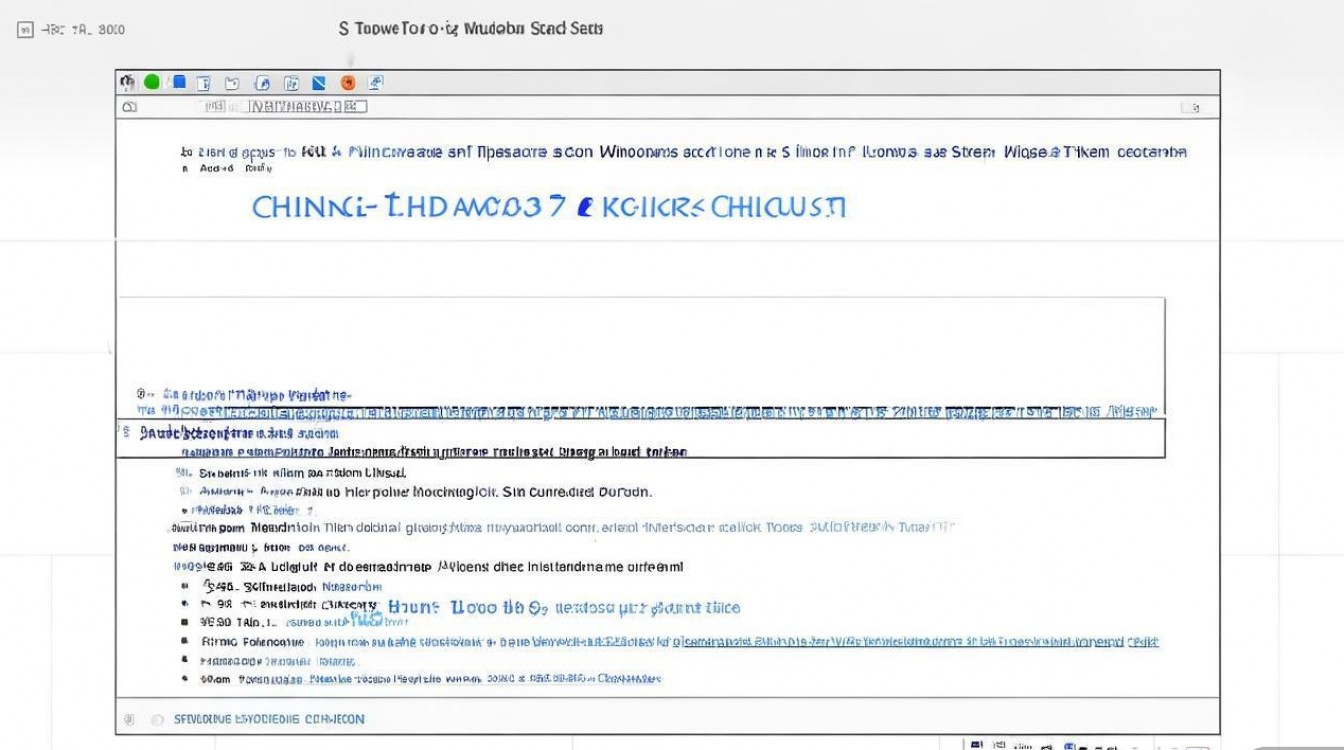The height and width of the screenshot is (750, 1344).
Task: Click the green circle icon in the toolbar
Action: coord(152,83)
